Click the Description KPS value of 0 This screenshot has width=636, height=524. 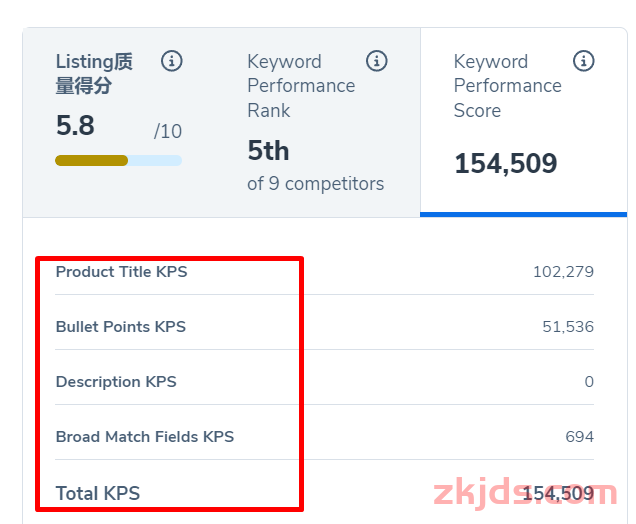pos(589,382)
